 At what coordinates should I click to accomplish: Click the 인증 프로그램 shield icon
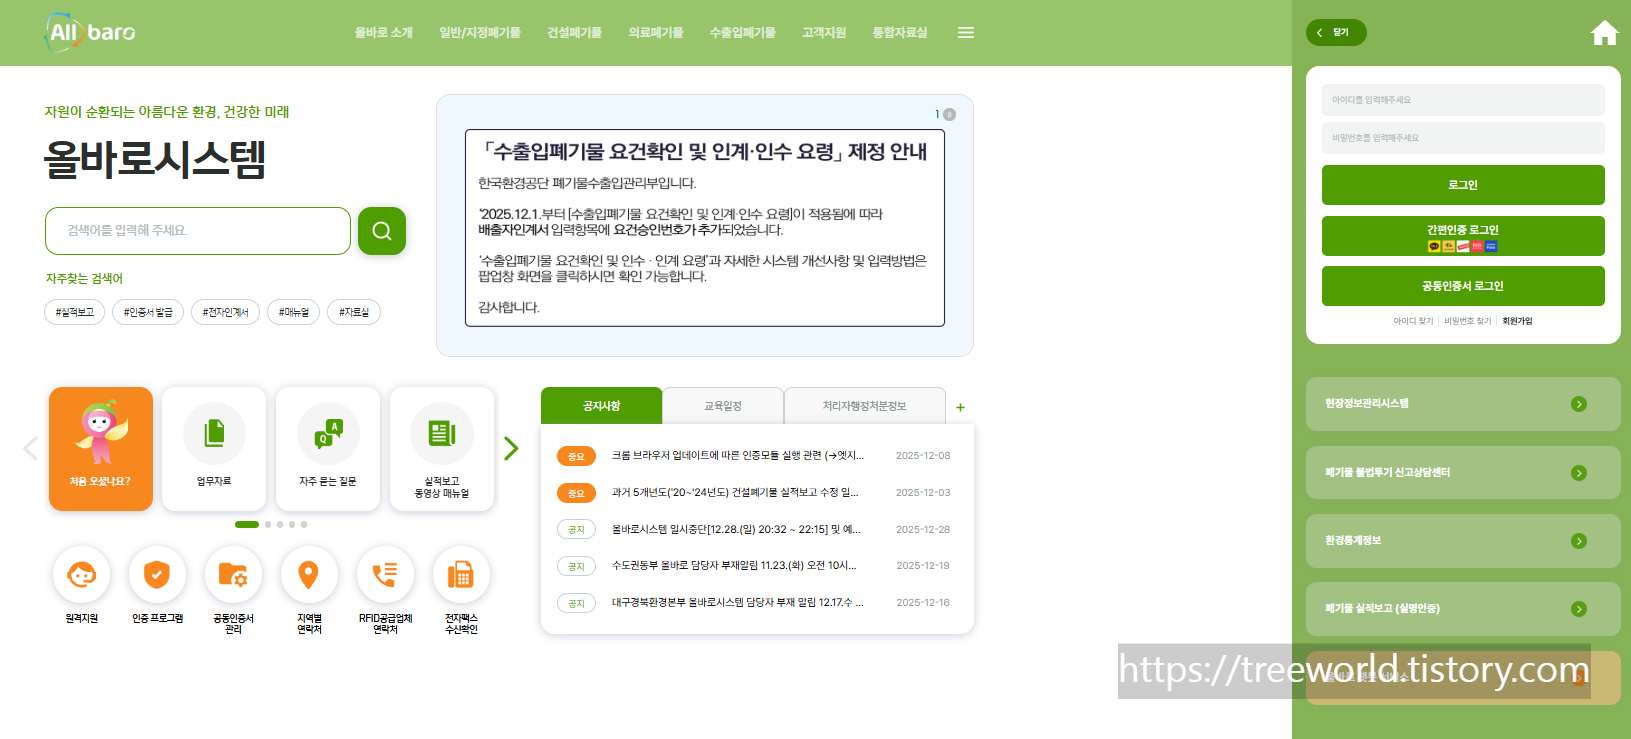[x=157, y=575]
